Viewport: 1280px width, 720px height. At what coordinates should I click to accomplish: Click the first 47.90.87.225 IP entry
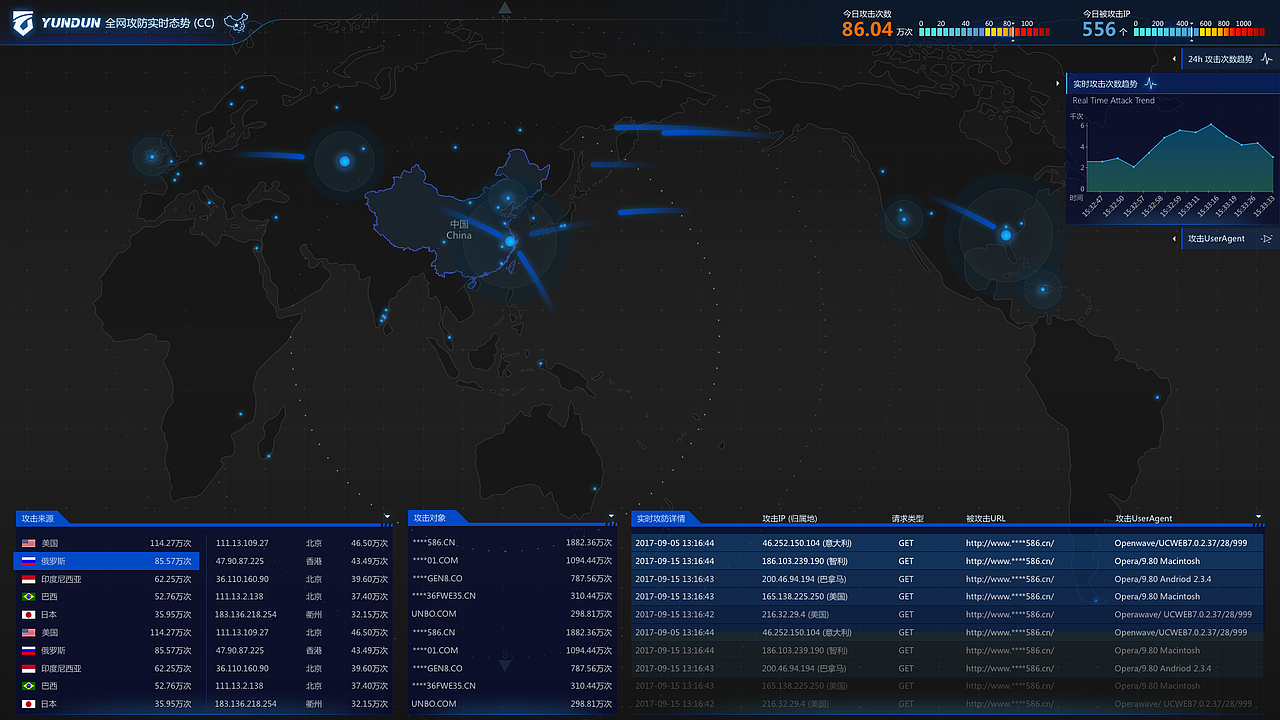click(x=240, y=561)
